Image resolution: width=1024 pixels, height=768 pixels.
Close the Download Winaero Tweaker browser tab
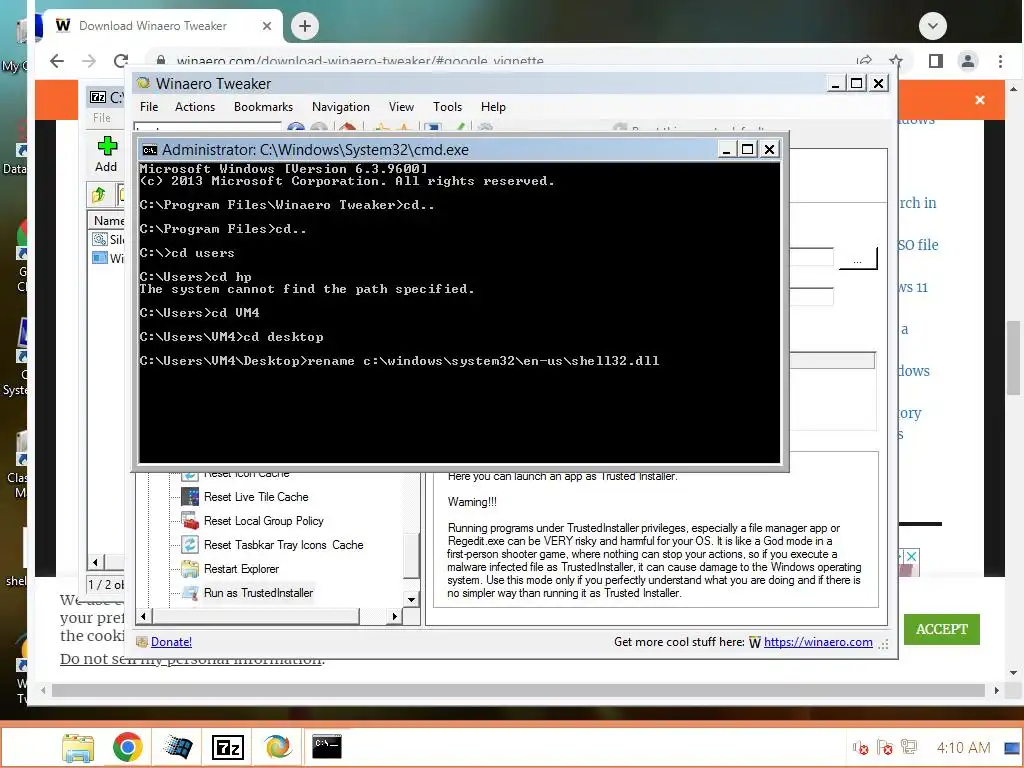coord(266,26)
